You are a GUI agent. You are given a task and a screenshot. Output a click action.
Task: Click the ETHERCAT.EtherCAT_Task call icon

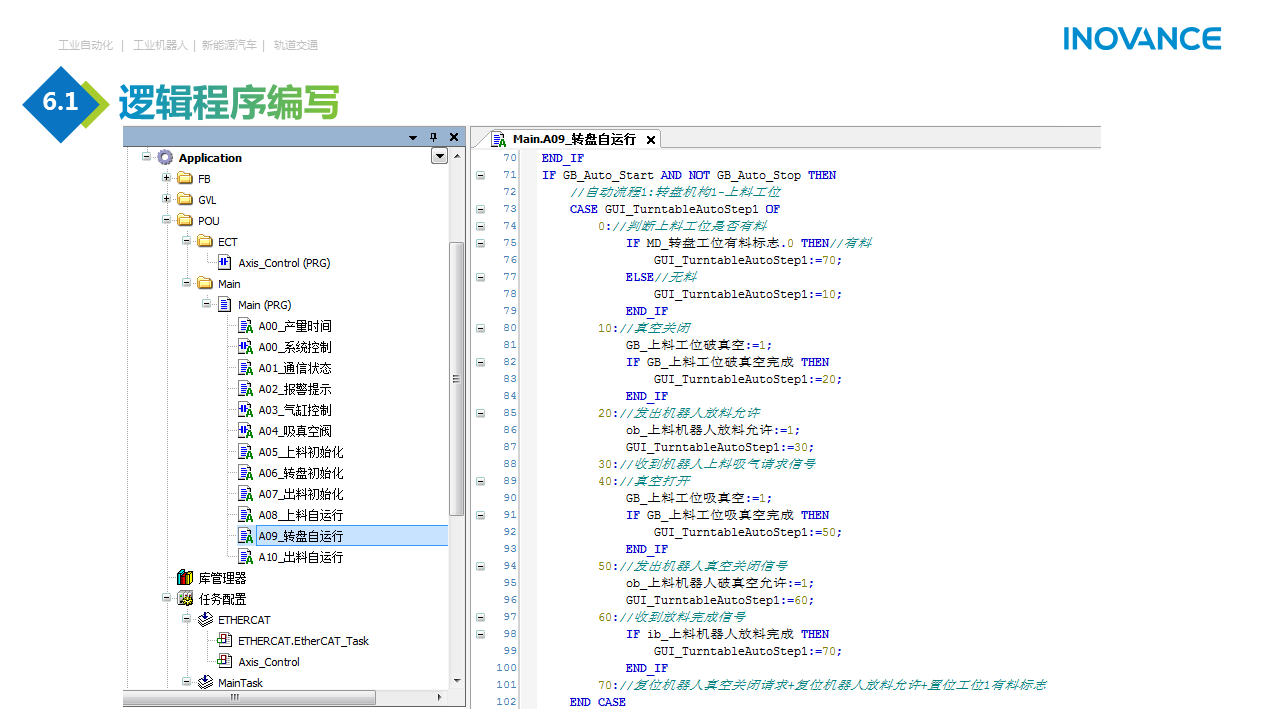(225, 640)
